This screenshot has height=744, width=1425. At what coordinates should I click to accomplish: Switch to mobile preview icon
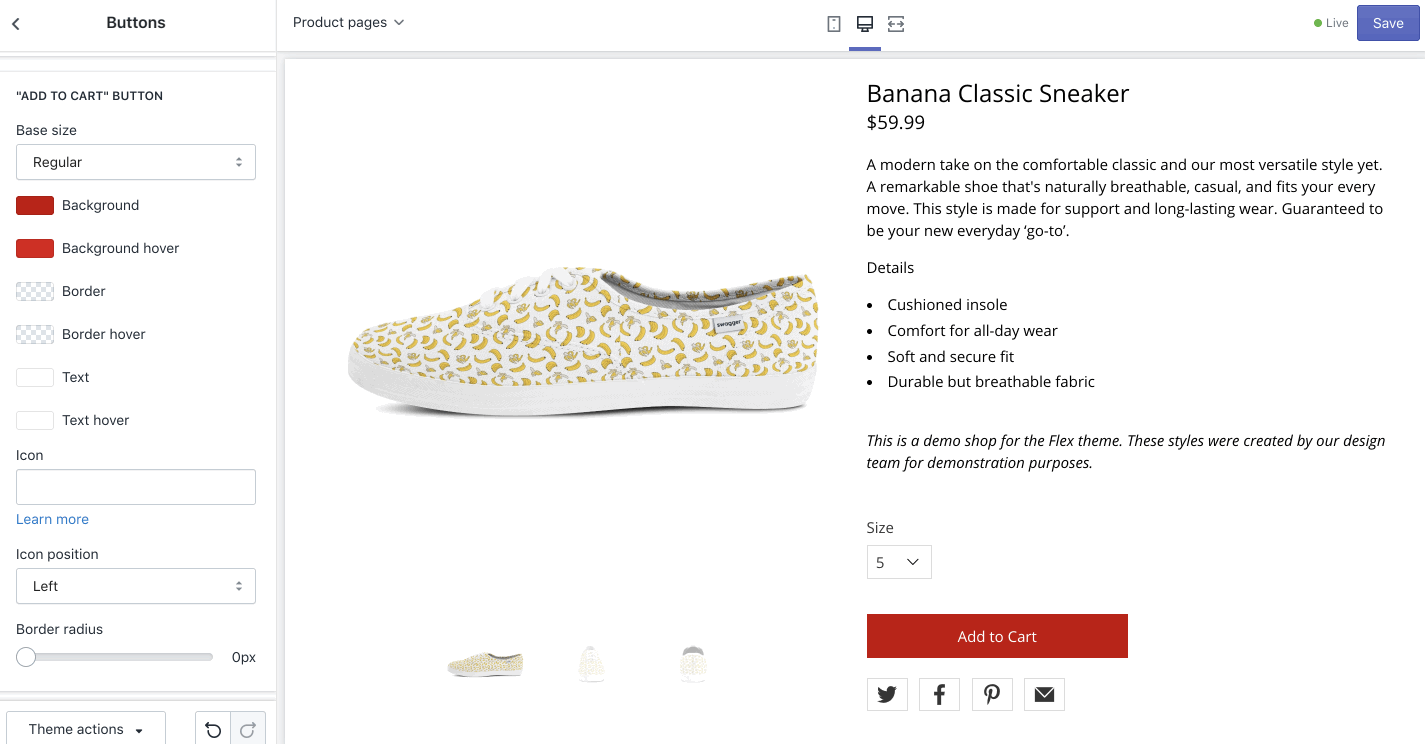point(834,24)
